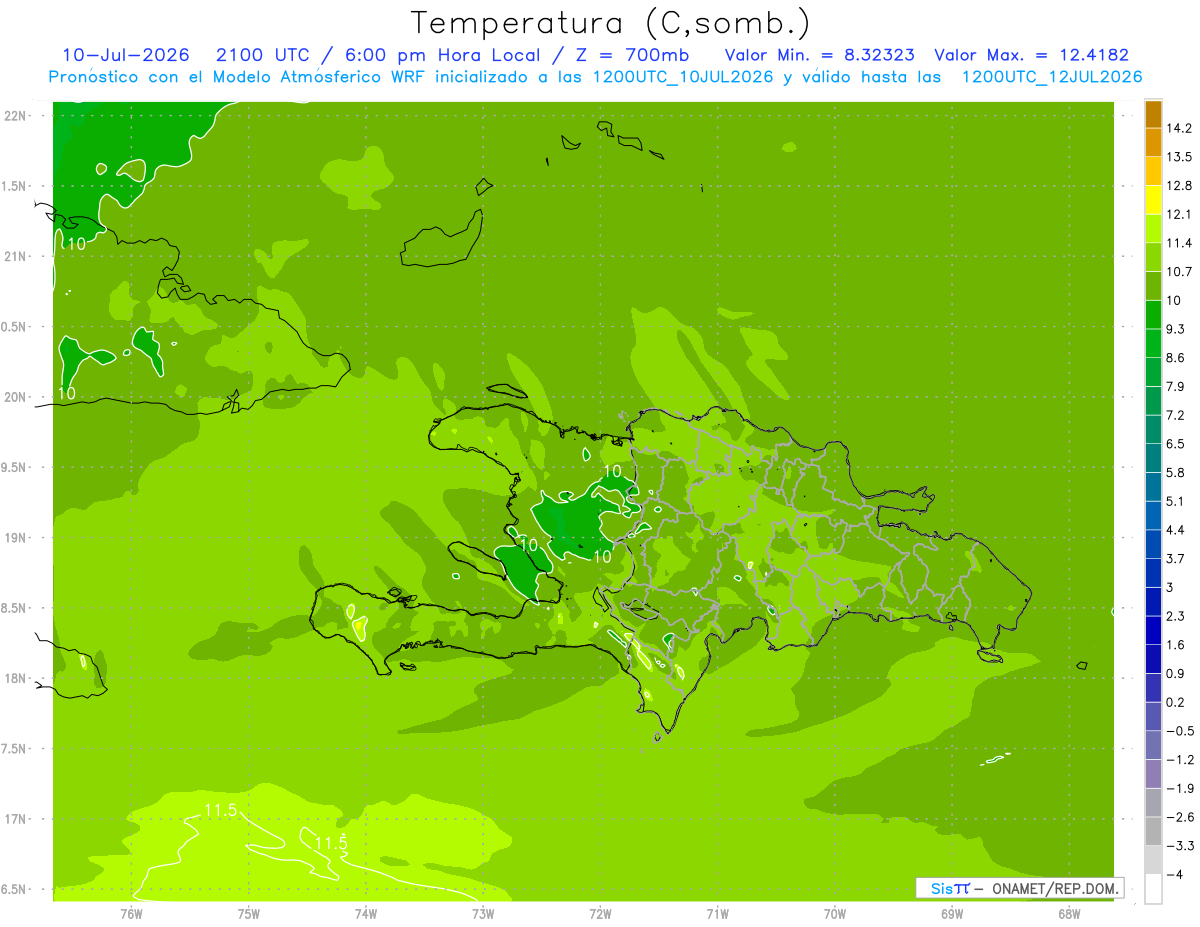Click the 2.3 legend value

point(1176,616)
